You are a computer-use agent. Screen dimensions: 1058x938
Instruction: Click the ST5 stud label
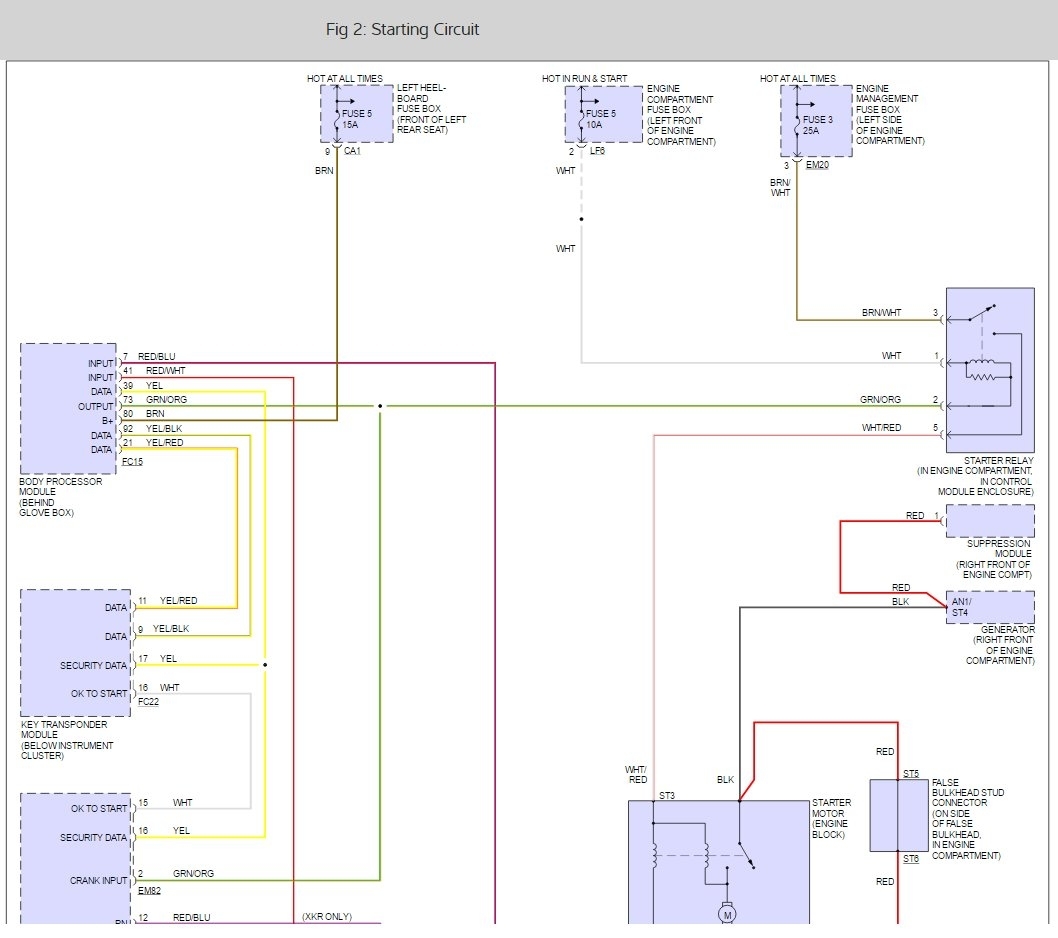[x=911, y=773]
